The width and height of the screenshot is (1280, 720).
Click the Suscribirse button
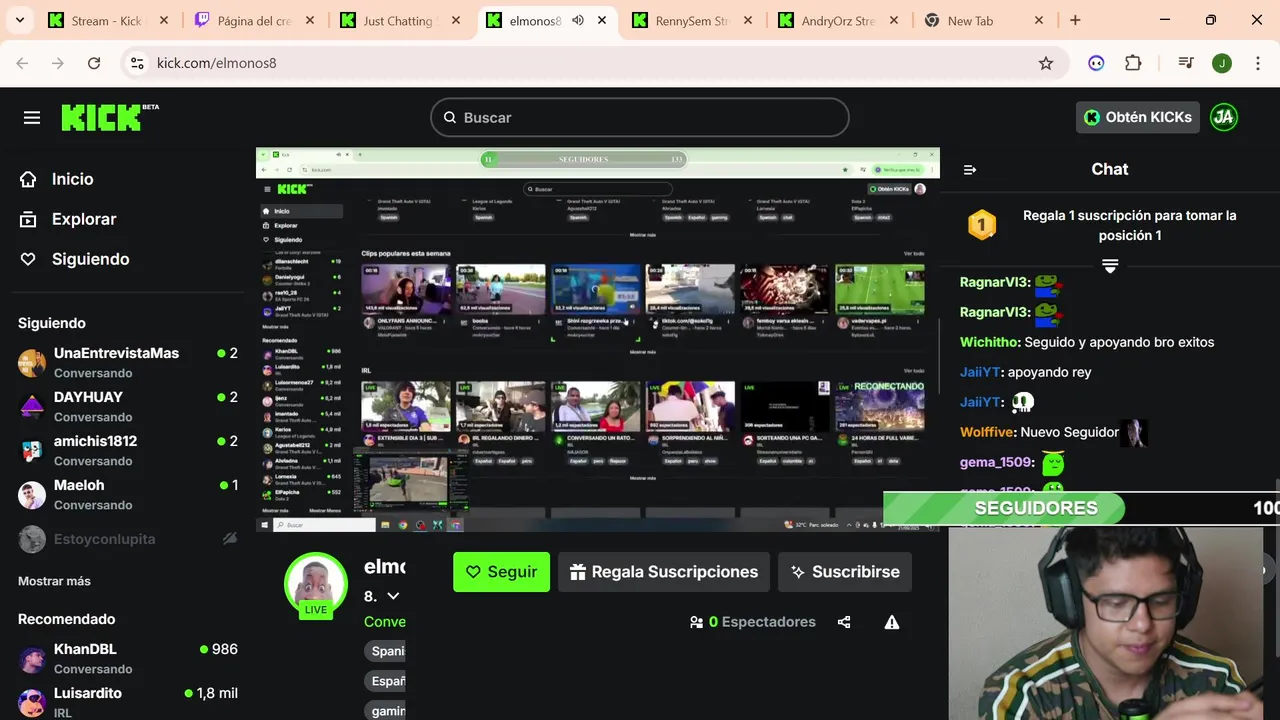[x=845, y=572]
